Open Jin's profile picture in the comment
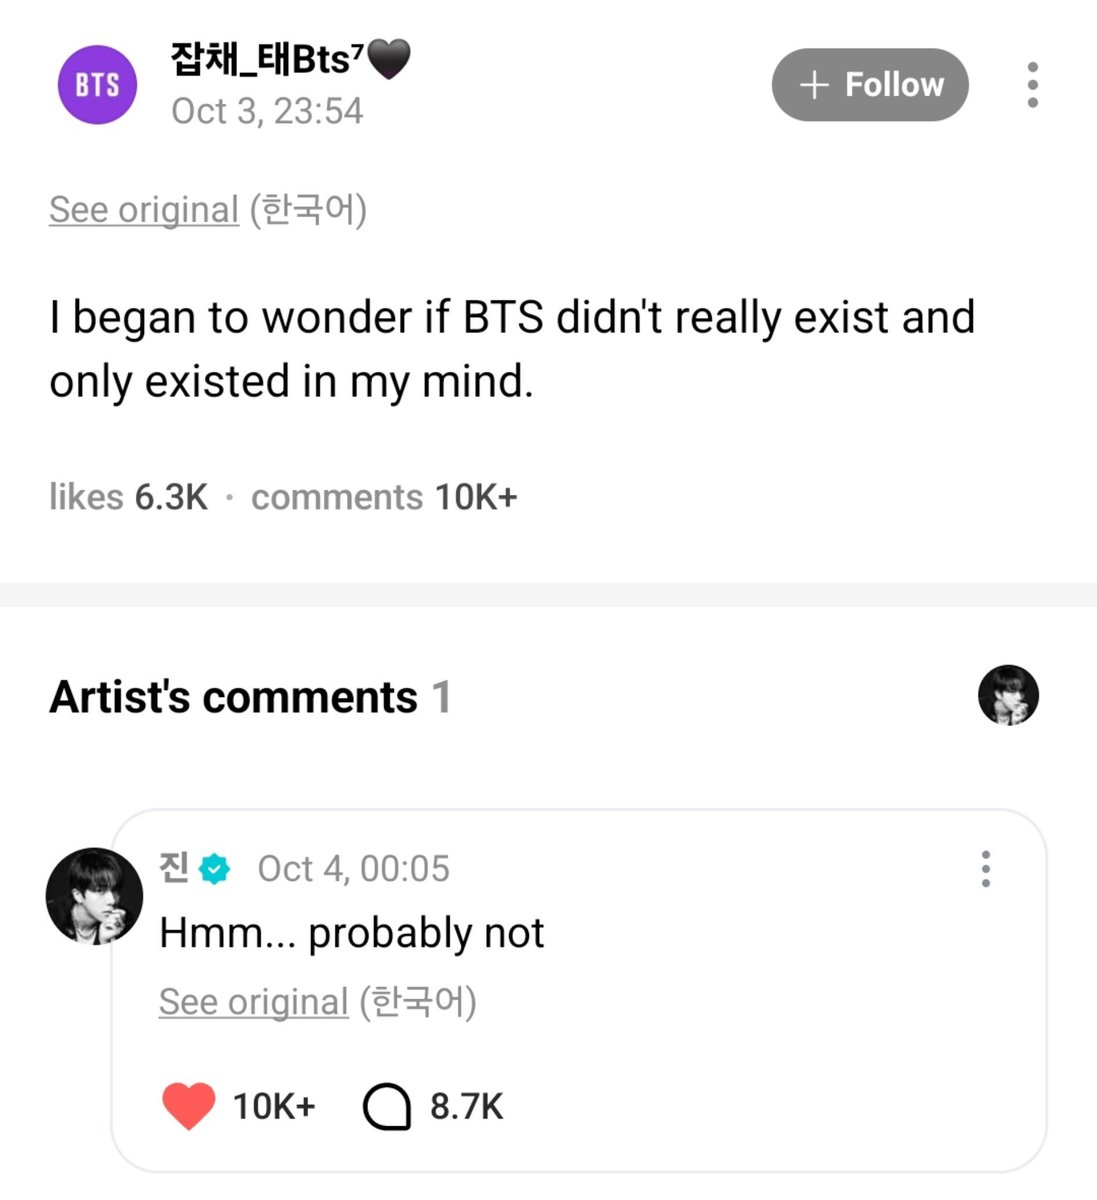Screen dimensions: 1097x1200 pos(94,897)
